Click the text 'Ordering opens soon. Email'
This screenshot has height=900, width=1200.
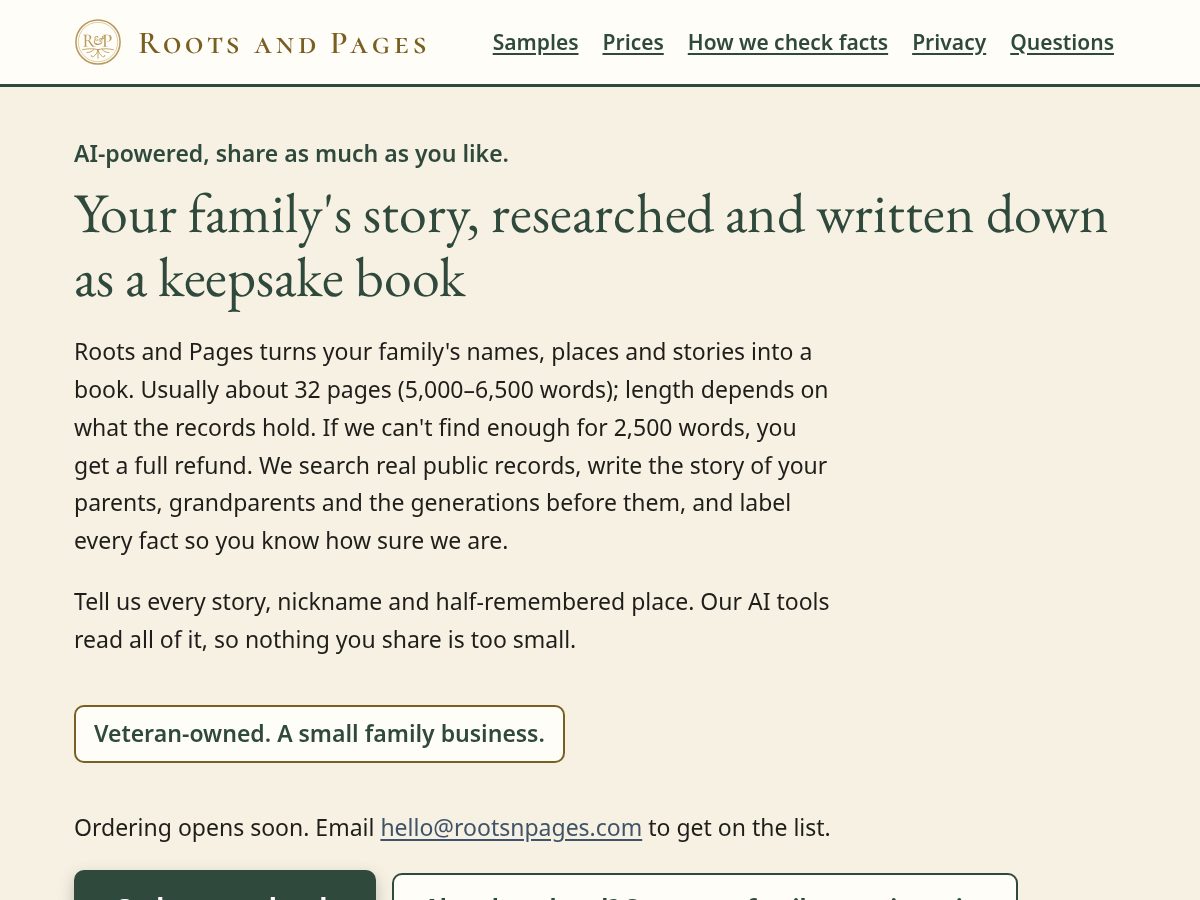pyautogui.click(x=225, y=828)
